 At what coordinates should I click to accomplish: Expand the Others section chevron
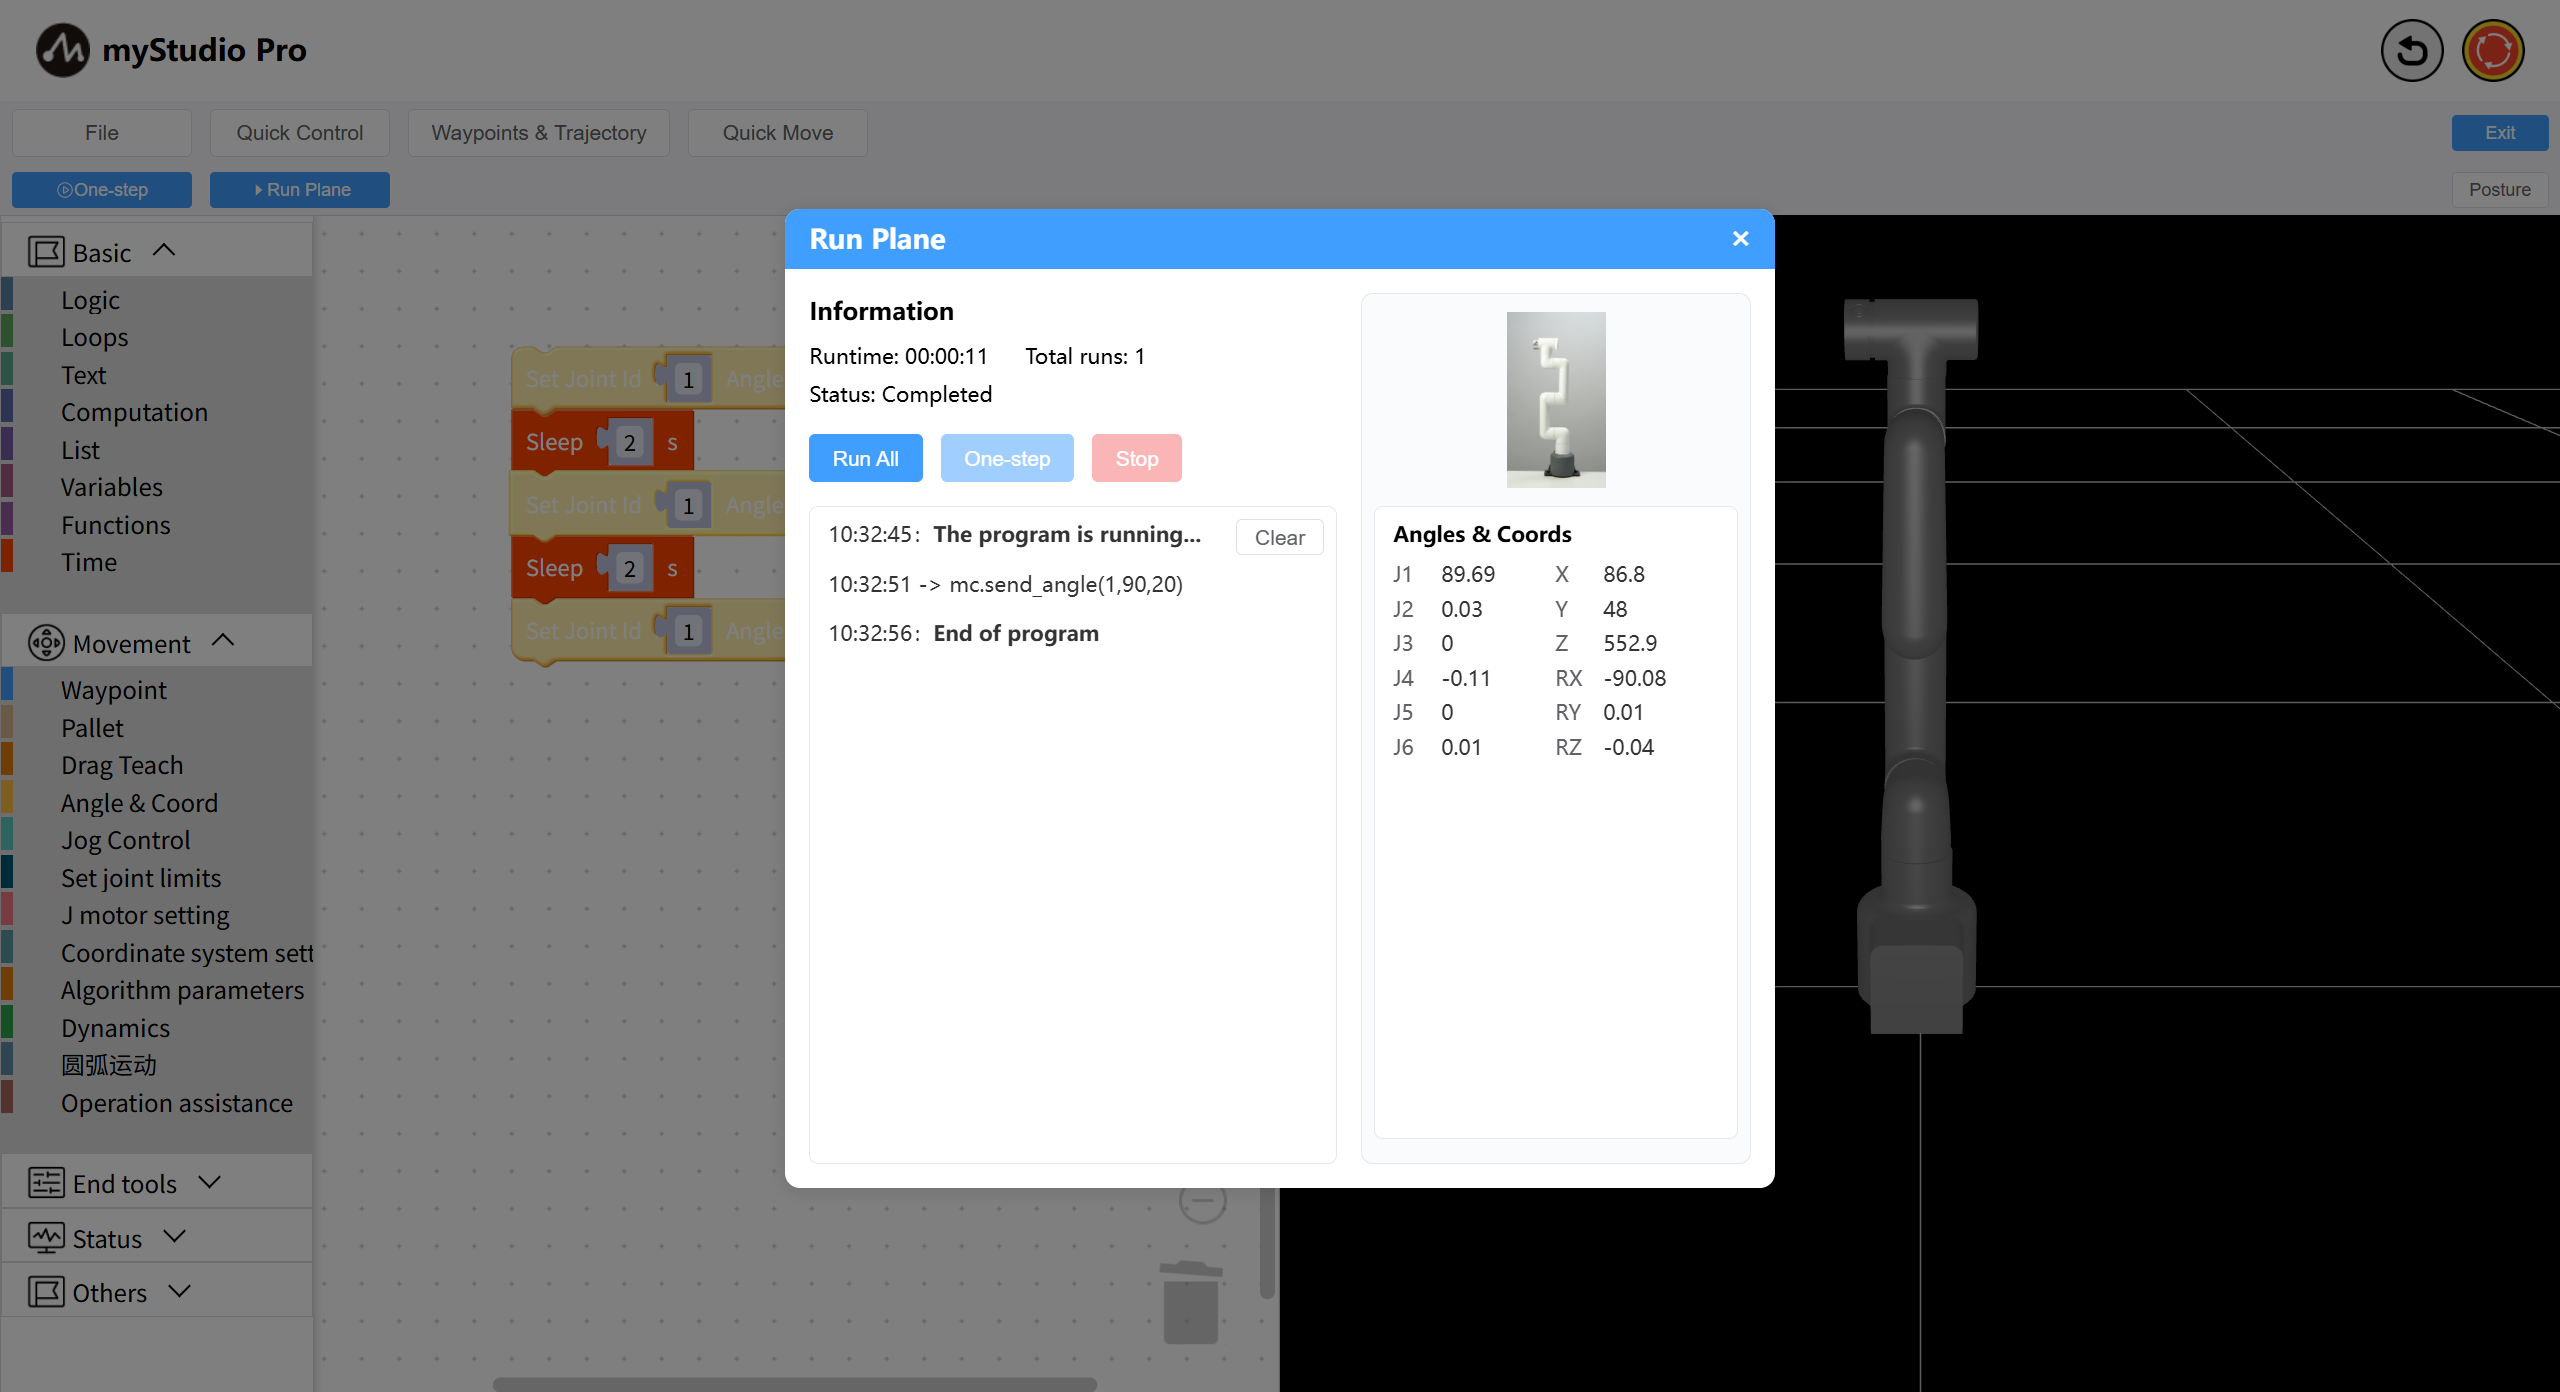click(x=180, y=1291)
